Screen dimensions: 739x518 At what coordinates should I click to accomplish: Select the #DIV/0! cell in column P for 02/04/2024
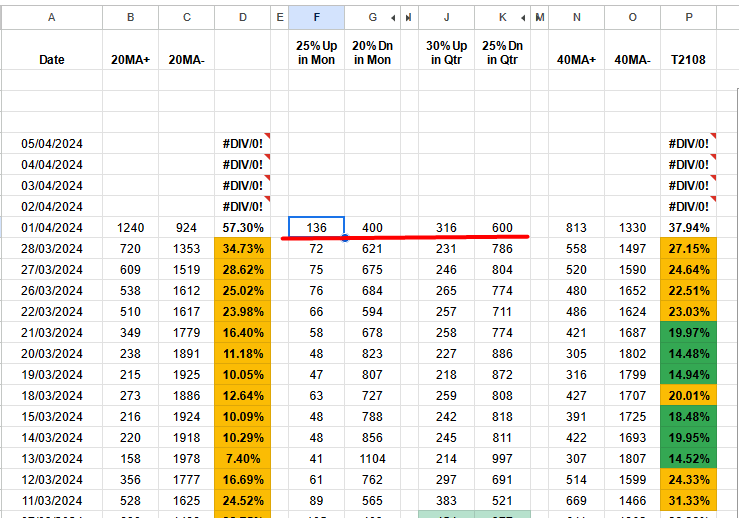[689, 206]
